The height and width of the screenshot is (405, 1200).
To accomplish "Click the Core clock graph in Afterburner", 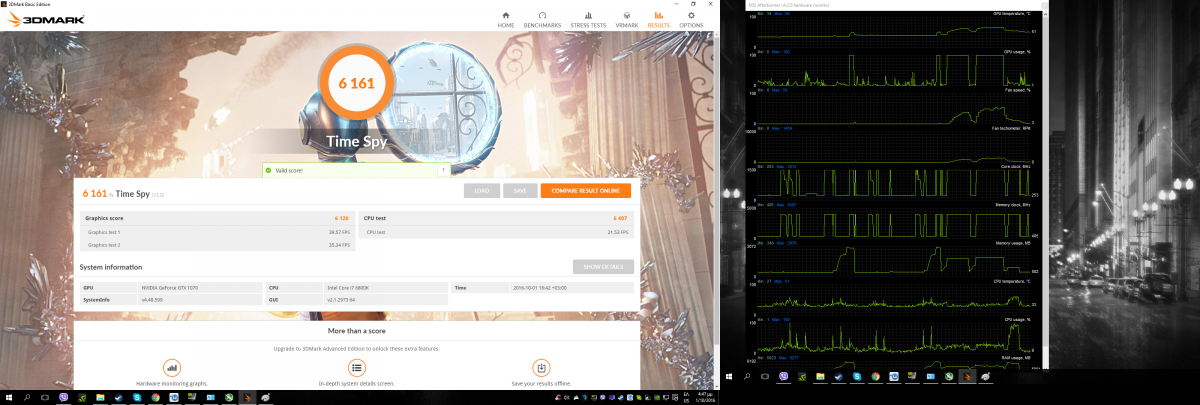I will click(893, 186).
